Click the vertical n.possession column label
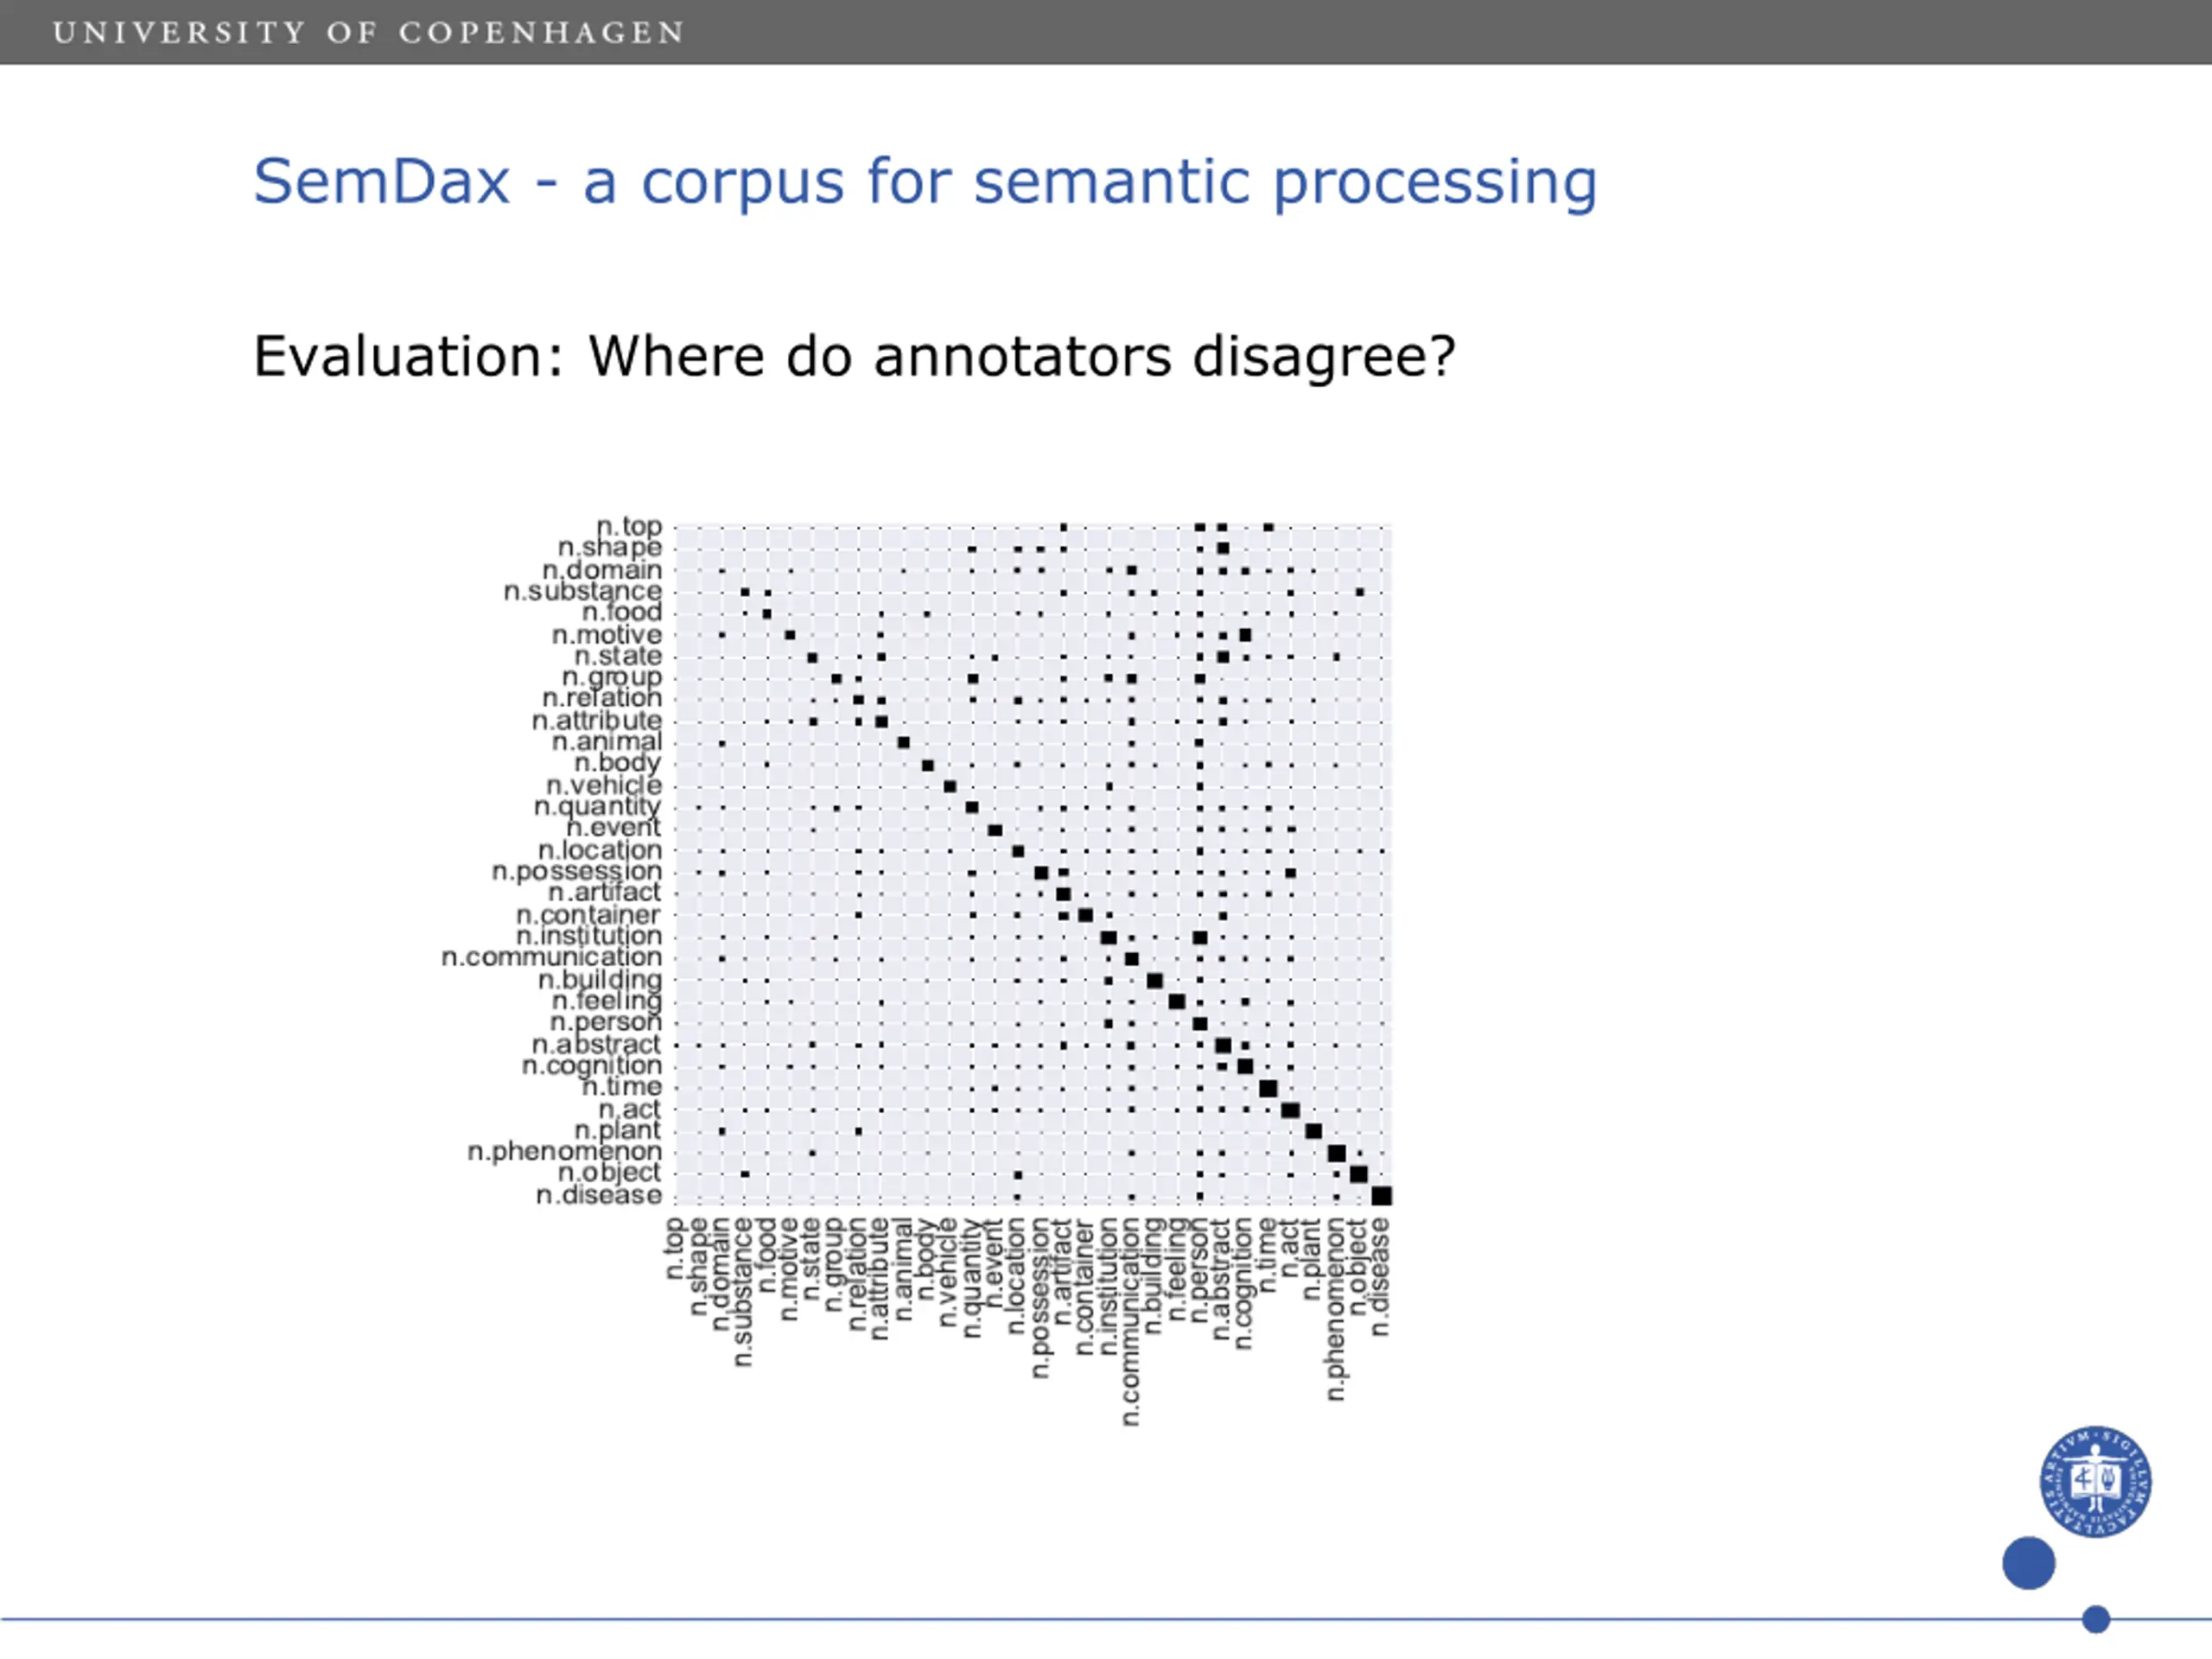The width and height of the screenshot is (2212, 1659). pos(1040,1299)
